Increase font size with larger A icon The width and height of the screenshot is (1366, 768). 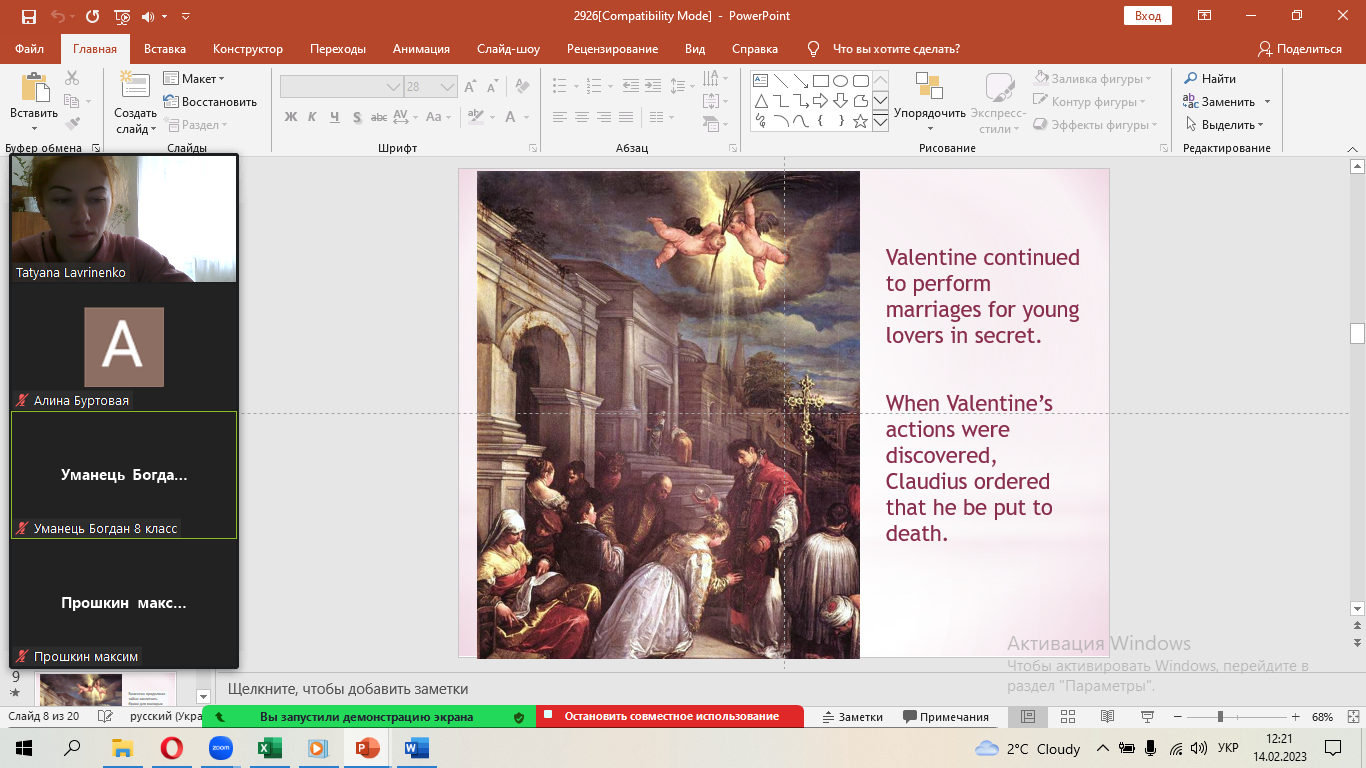click(x=469, y=87)
